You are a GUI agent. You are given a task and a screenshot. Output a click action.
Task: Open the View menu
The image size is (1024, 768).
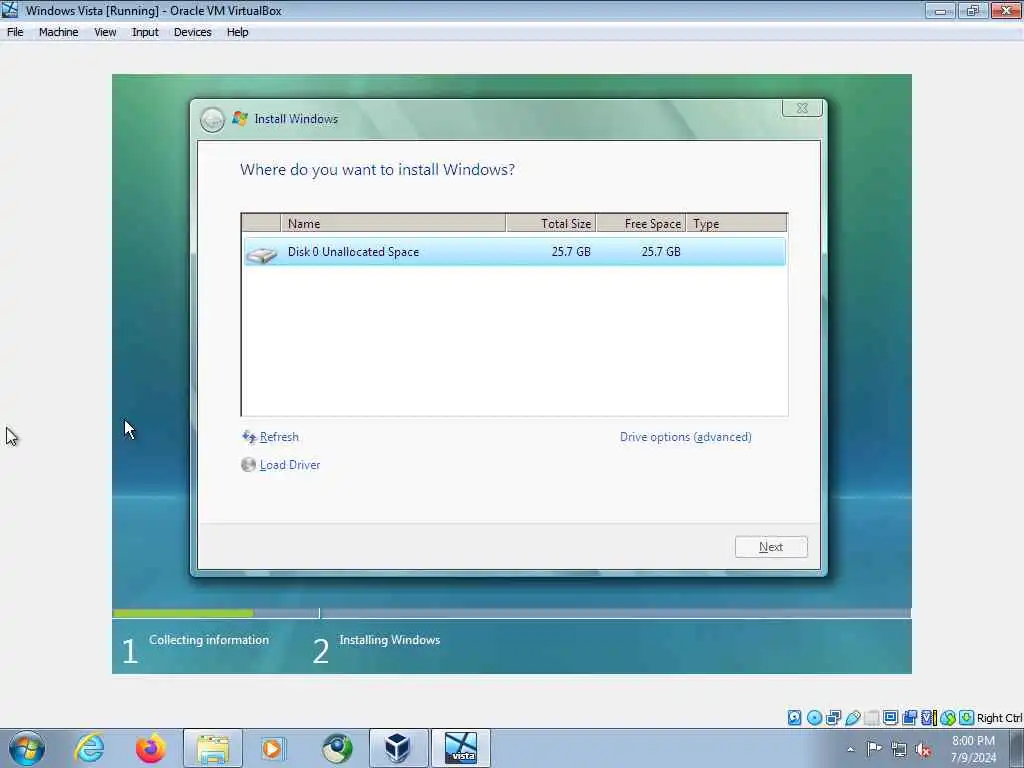click(x=105, y=32)
